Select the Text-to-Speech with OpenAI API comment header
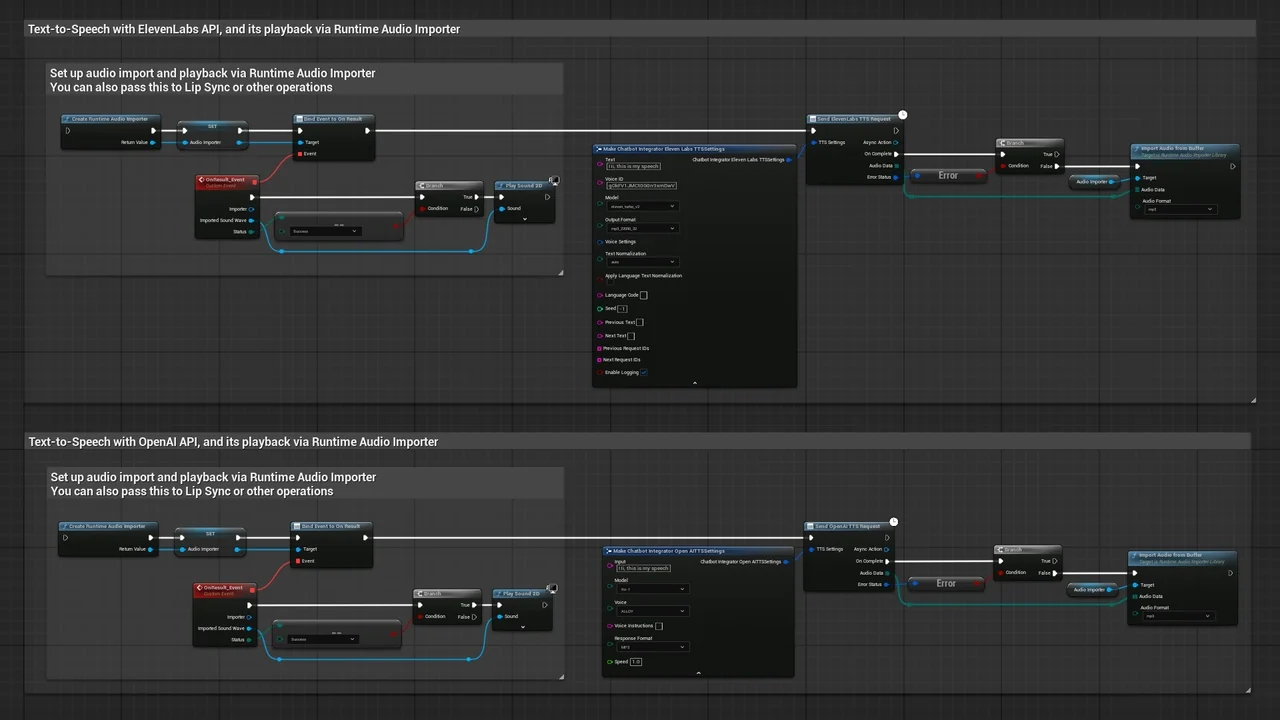The image size is (1280, 720). coord(233,442)
